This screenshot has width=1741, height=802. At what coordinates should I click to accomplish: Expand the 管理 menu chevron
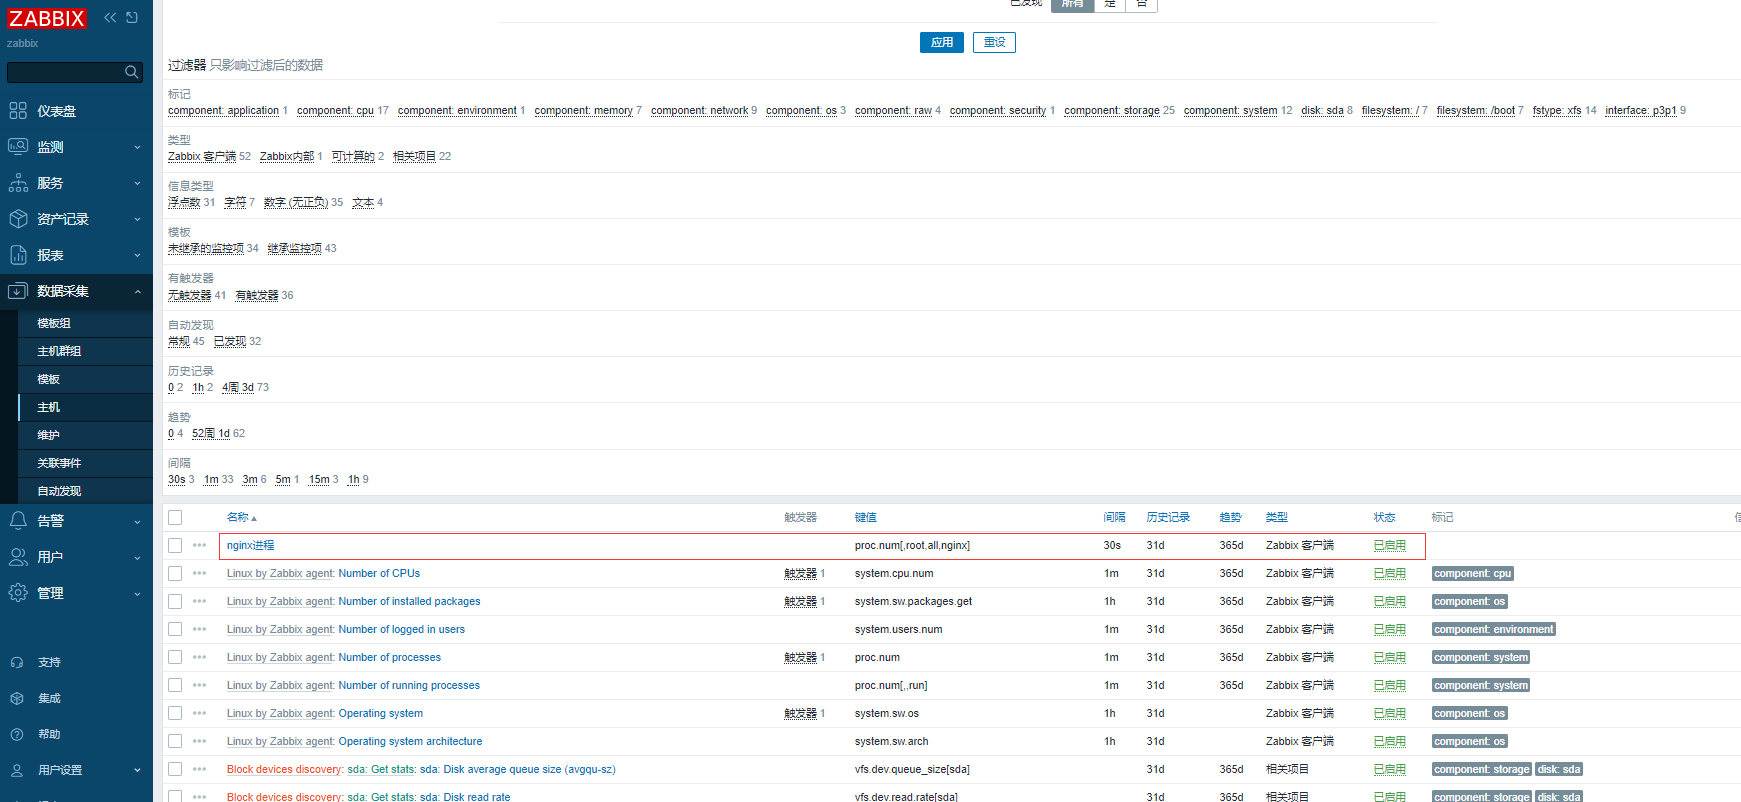(x=137, y=593)
